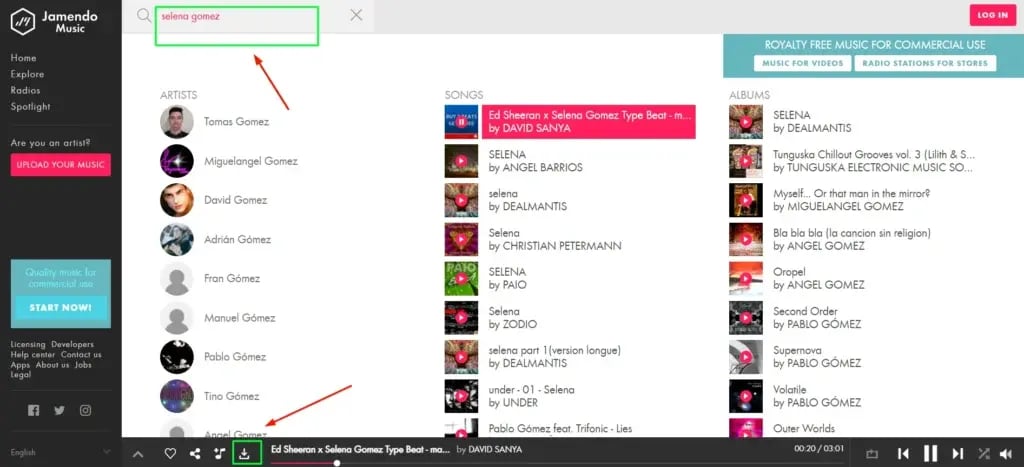This screenshot has width=1024, height=467.
Task: Click the magnifying glass search icon
Action: 144,16
